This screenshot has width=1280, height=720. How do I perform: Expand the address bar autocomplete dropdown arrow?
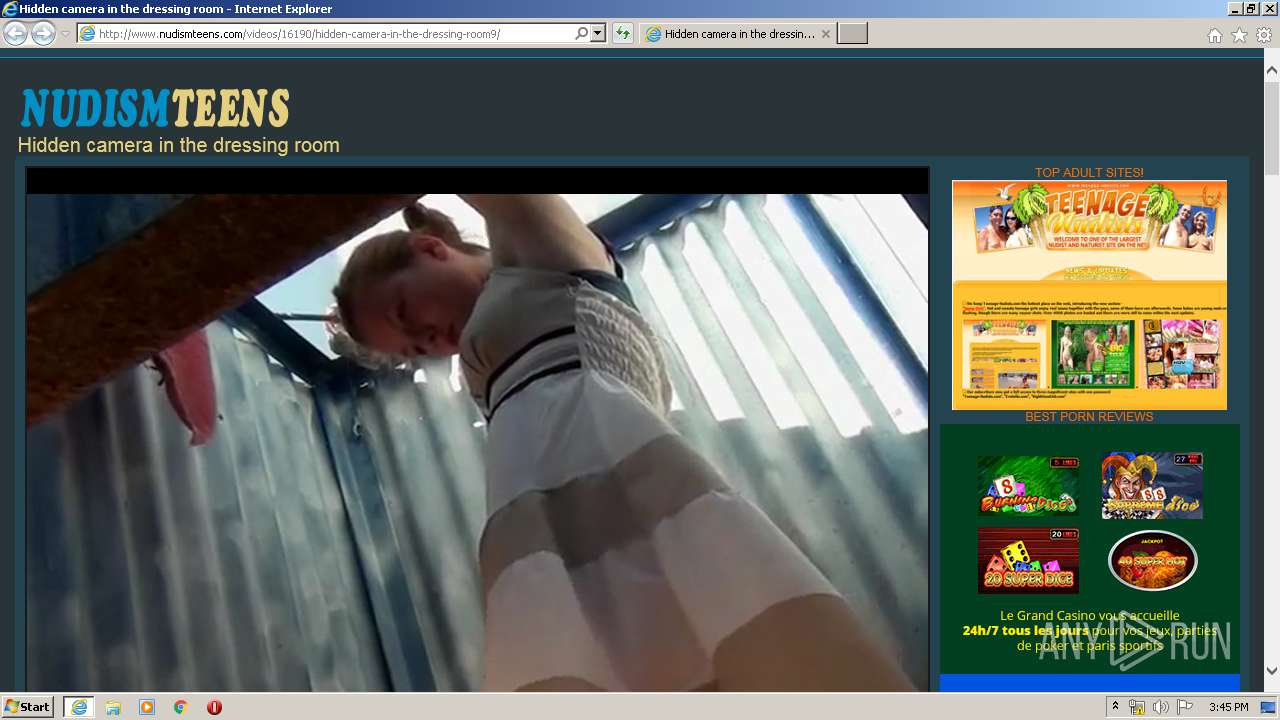click(x=598, y=34)
